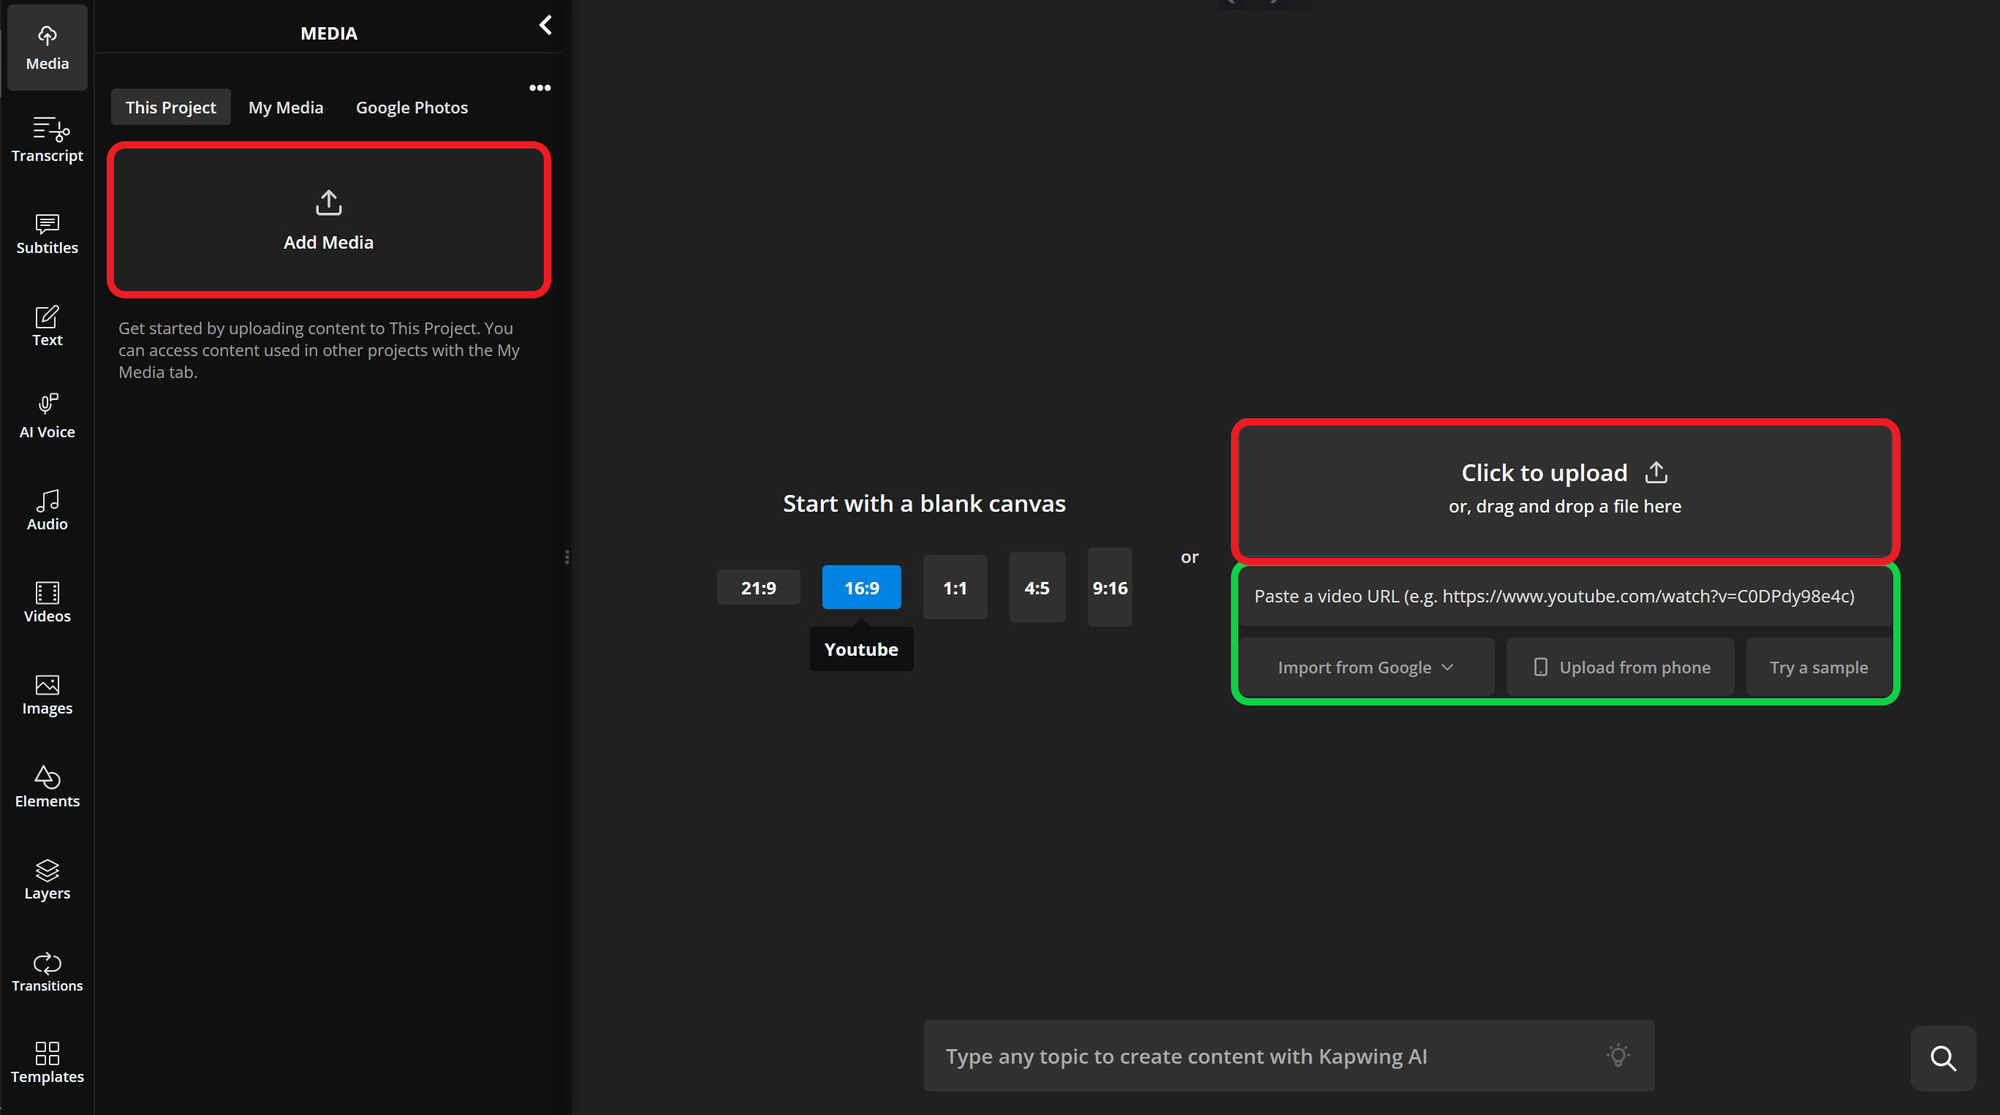Click the Add Media button
The height and width of the screenshot is (1115, 2000).
click(328, 220)
